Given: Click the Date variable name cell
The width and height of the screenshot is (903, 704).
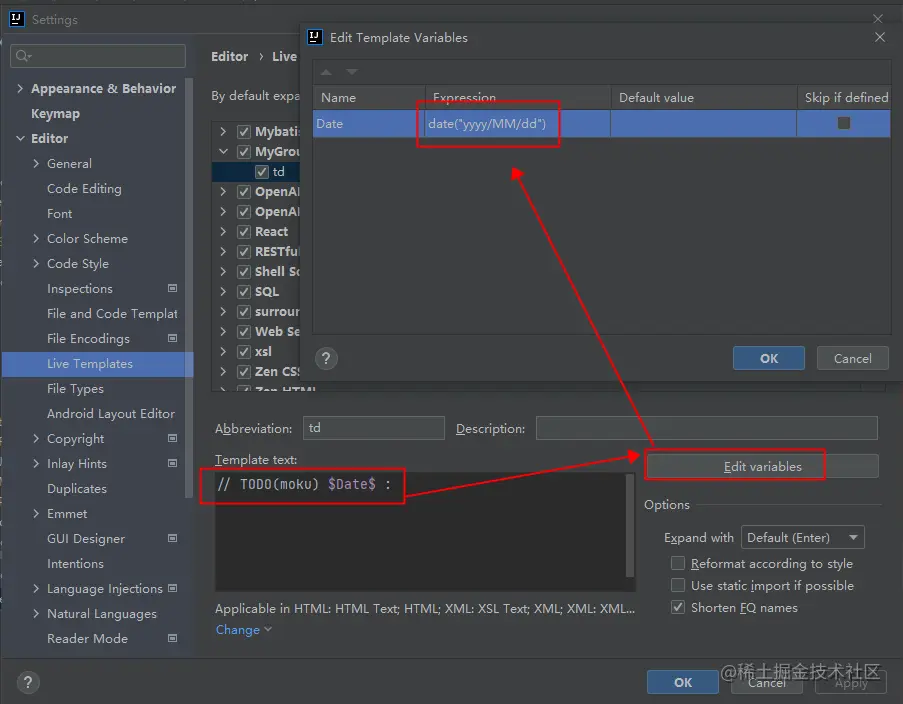Looking at the screenshot, I should tap(369, 123).
